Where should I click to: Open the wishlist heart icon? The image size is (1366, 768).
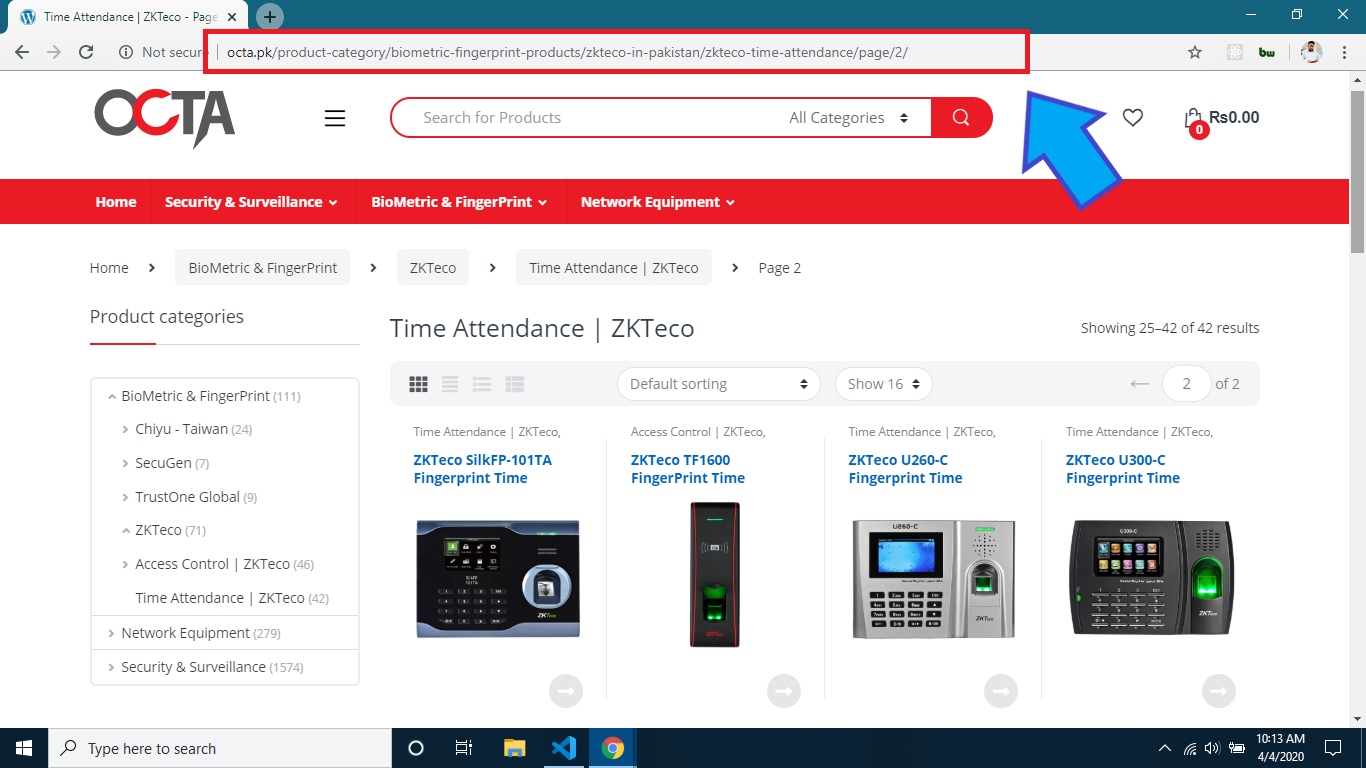click(1132, 118)
